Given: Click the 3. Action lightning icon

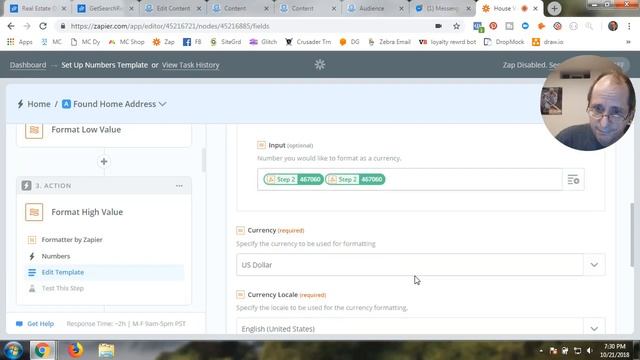Looking at the screenshot, I should (26, 186).
